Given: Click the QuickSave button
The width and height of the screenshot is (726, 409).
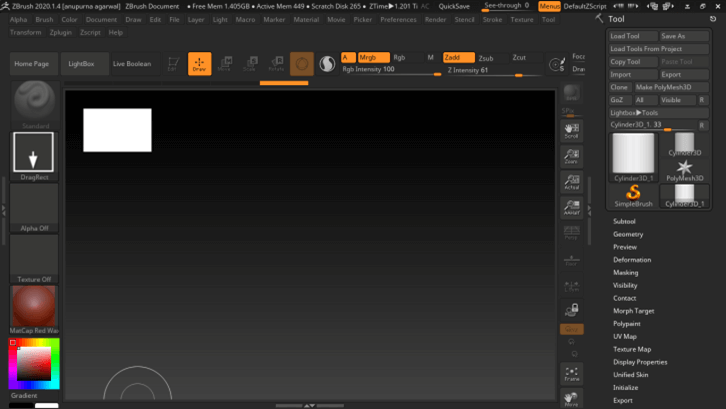Looking at the screenshot, I should [454, 6].
